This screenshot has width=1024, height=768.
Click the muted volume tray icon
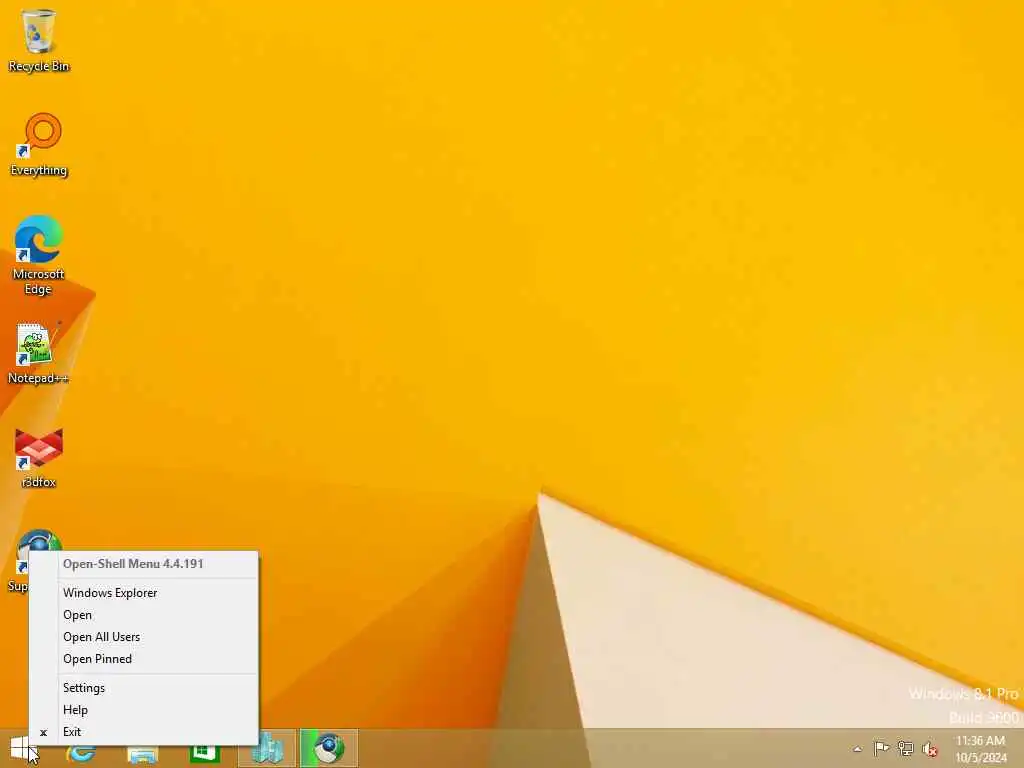click(x=930, y=749)
